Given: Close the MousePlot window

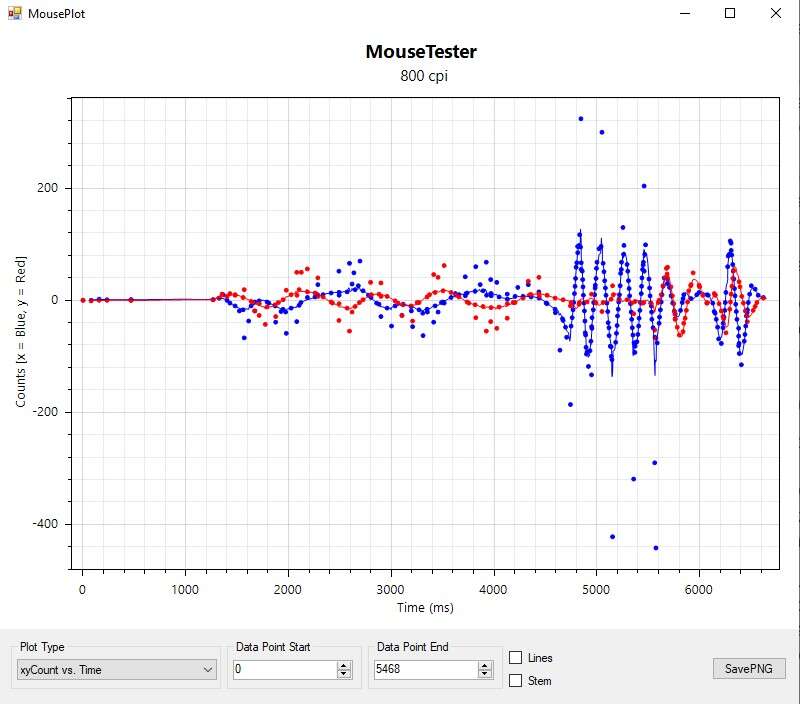Looking at the screenshot, I should click(776, 14).
